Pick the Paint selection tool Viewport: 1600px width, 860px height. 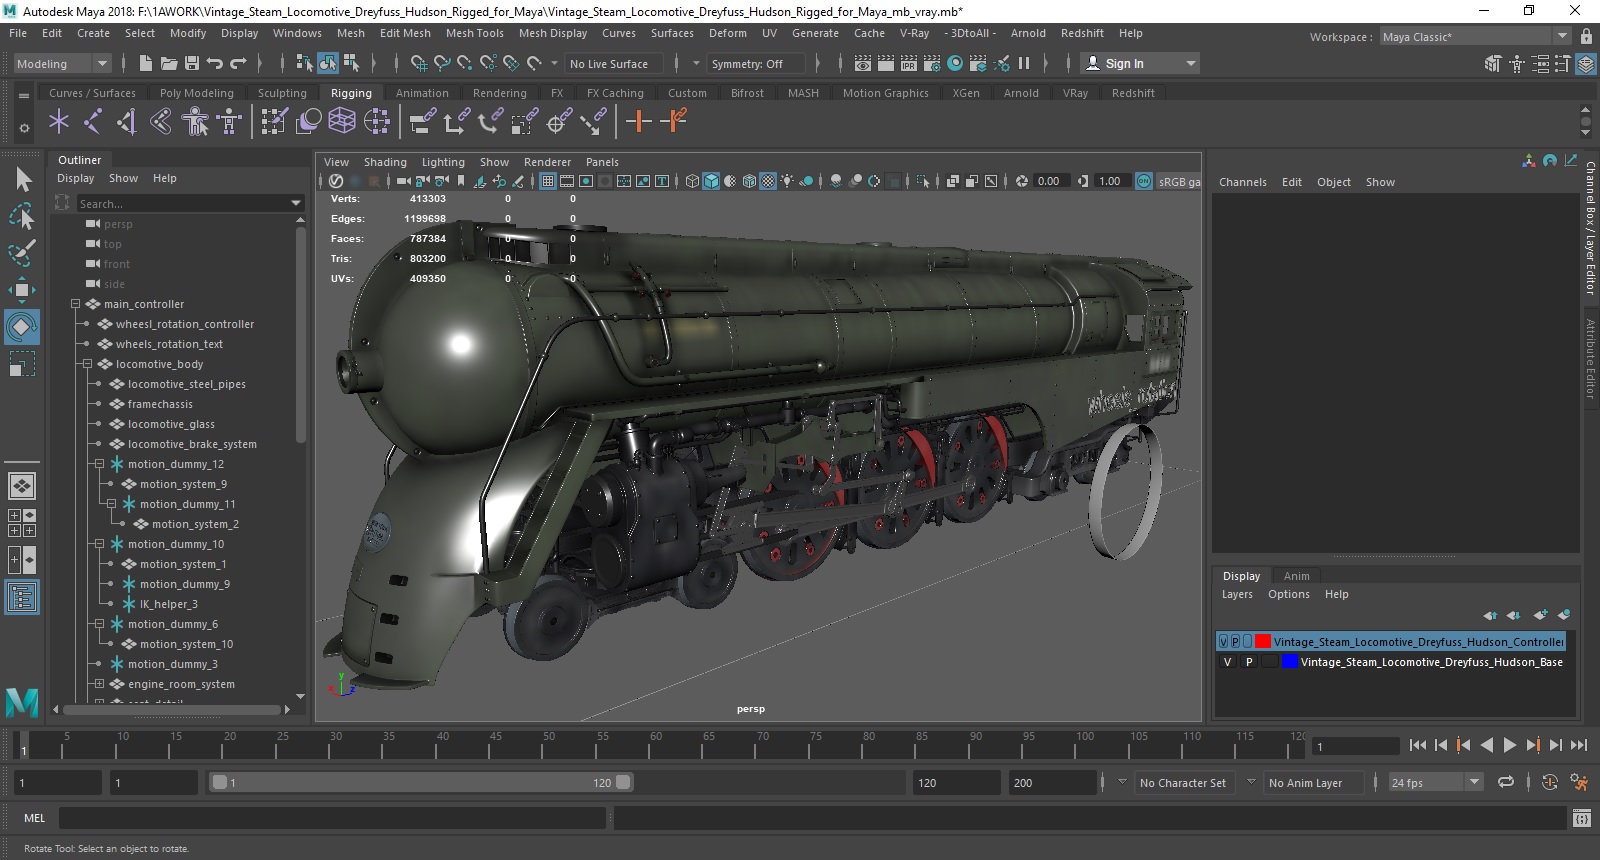tap(21, 252)
